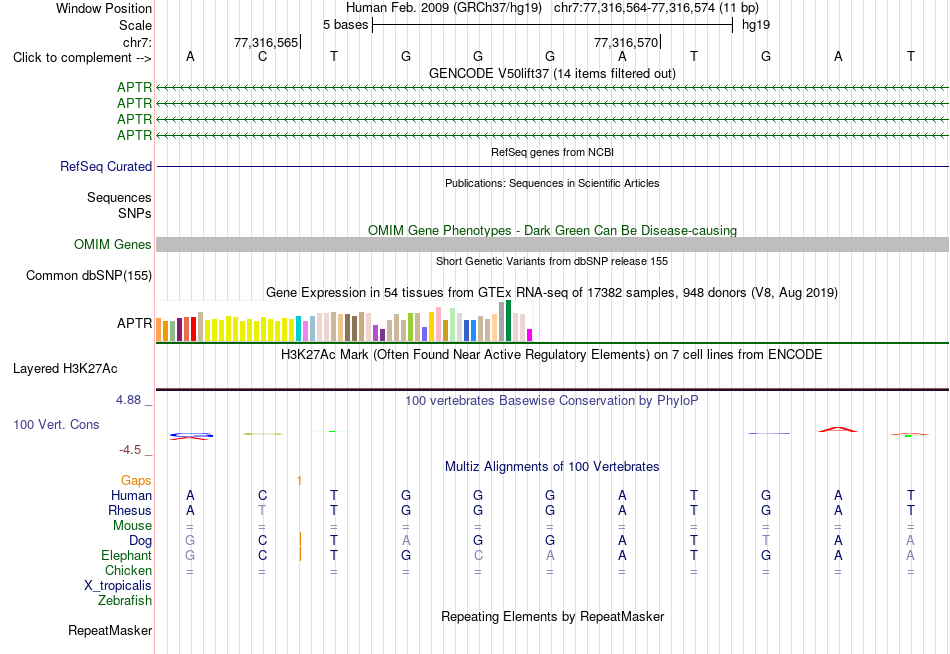Viewport: 950px width, 654px height.
Task: Click the Sequences track label
Action: (119, 198)
